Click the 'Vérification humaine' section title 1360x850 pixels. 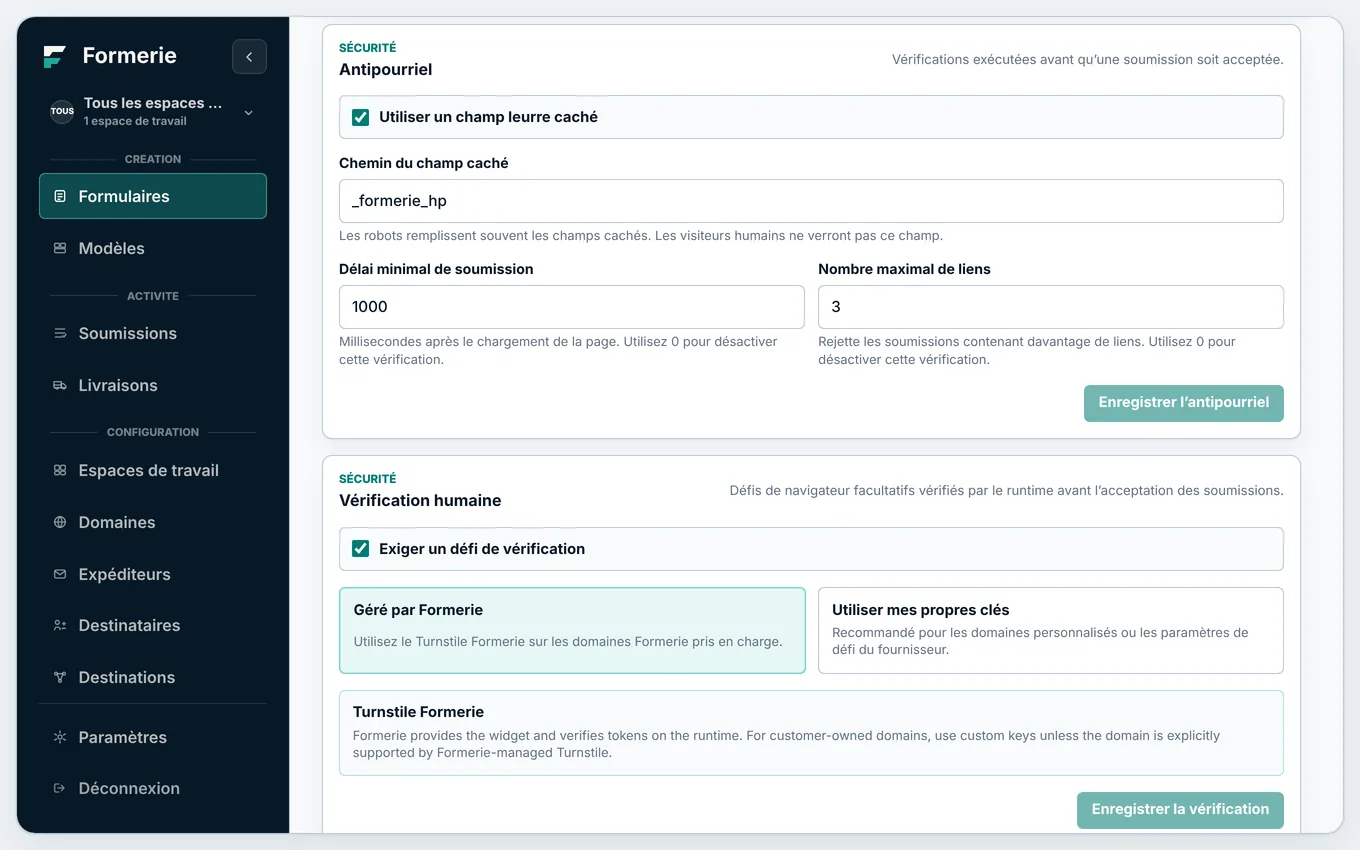point(420,500)
